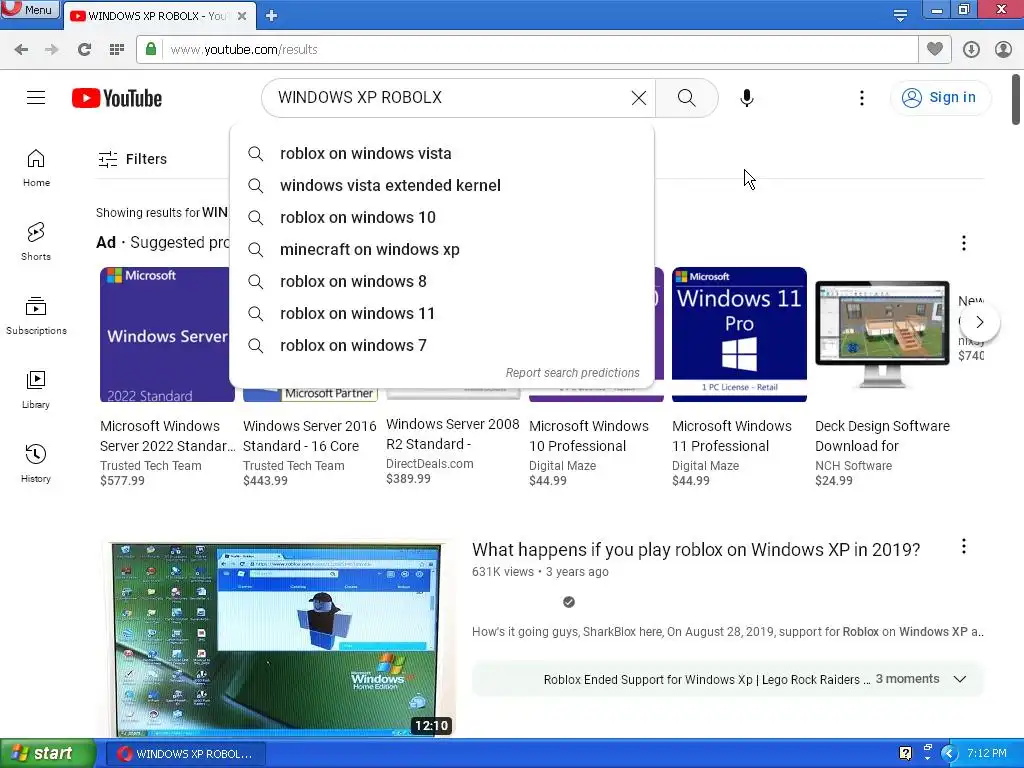Image resolution: width=1024 pixels, height=768 pixels.
Task: Click the $577.99 price text
Action: [122, 481]
